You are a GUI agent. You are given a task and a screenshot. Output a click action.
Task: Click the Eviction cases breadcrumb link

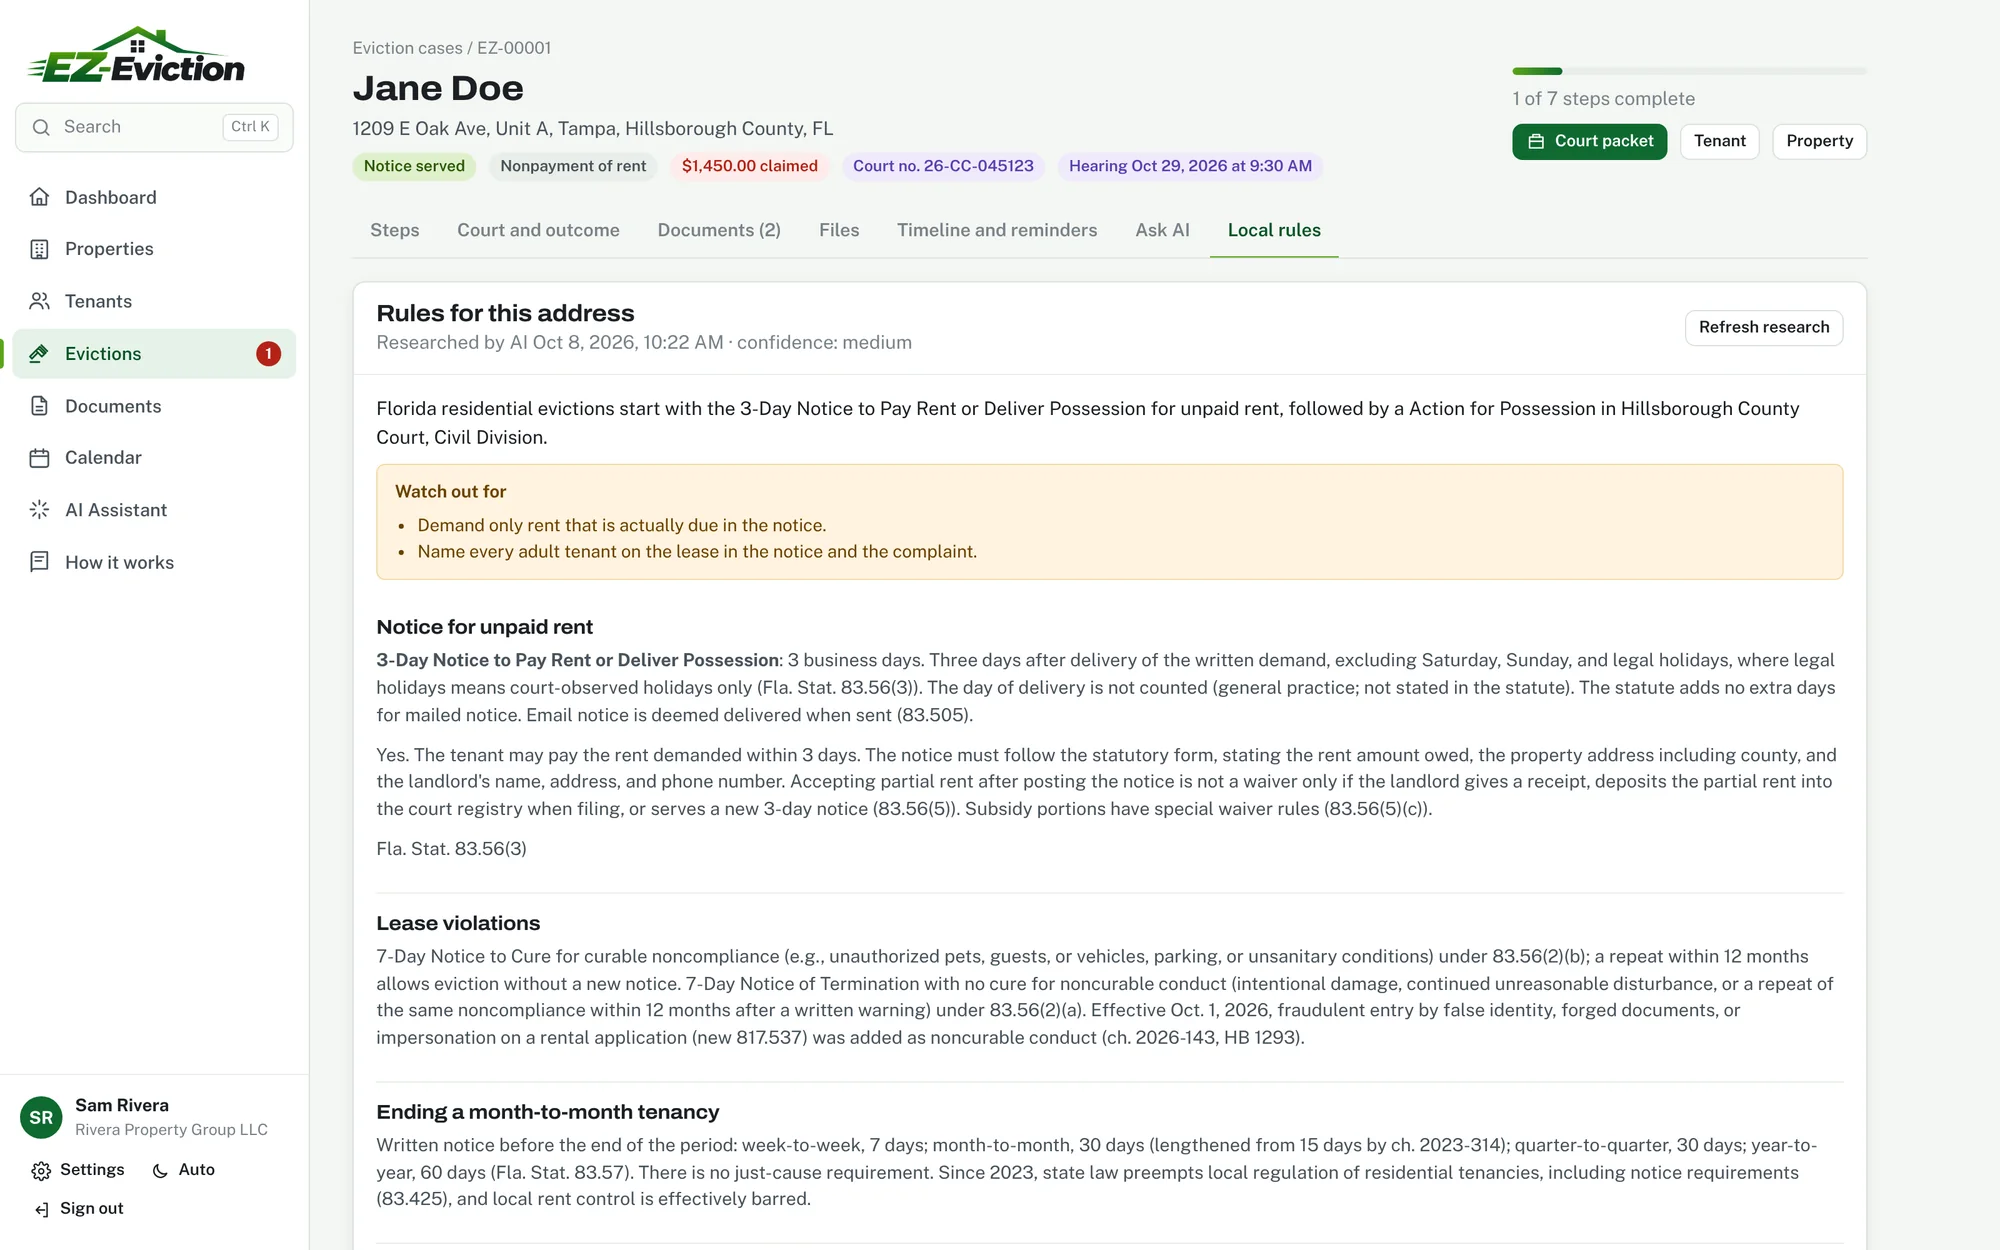coord(407,48)
